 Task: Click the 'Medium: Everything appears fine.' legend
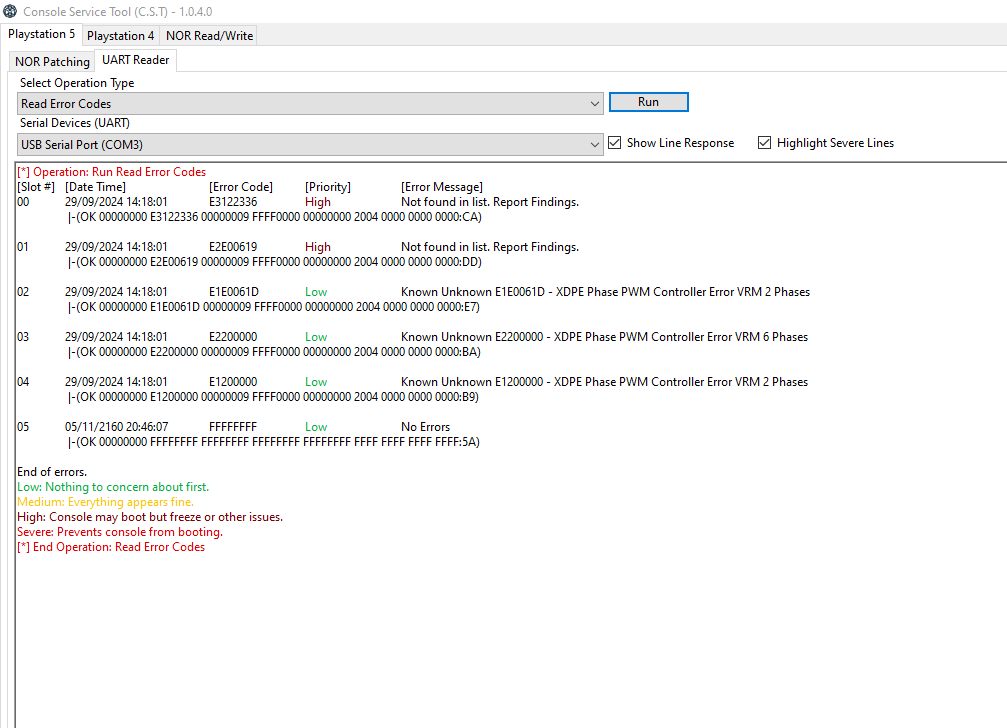pos(105,502)
